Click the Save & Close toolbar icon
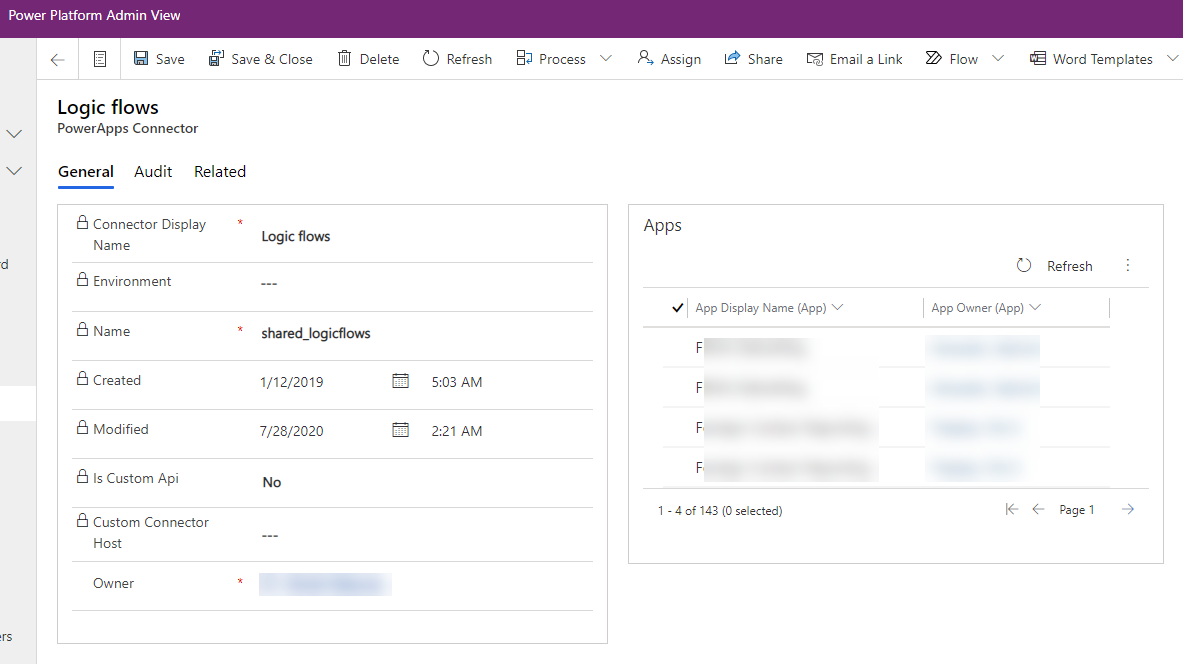Image resolution: width=1183 pixels, height=664 pixels. point(215,58)
